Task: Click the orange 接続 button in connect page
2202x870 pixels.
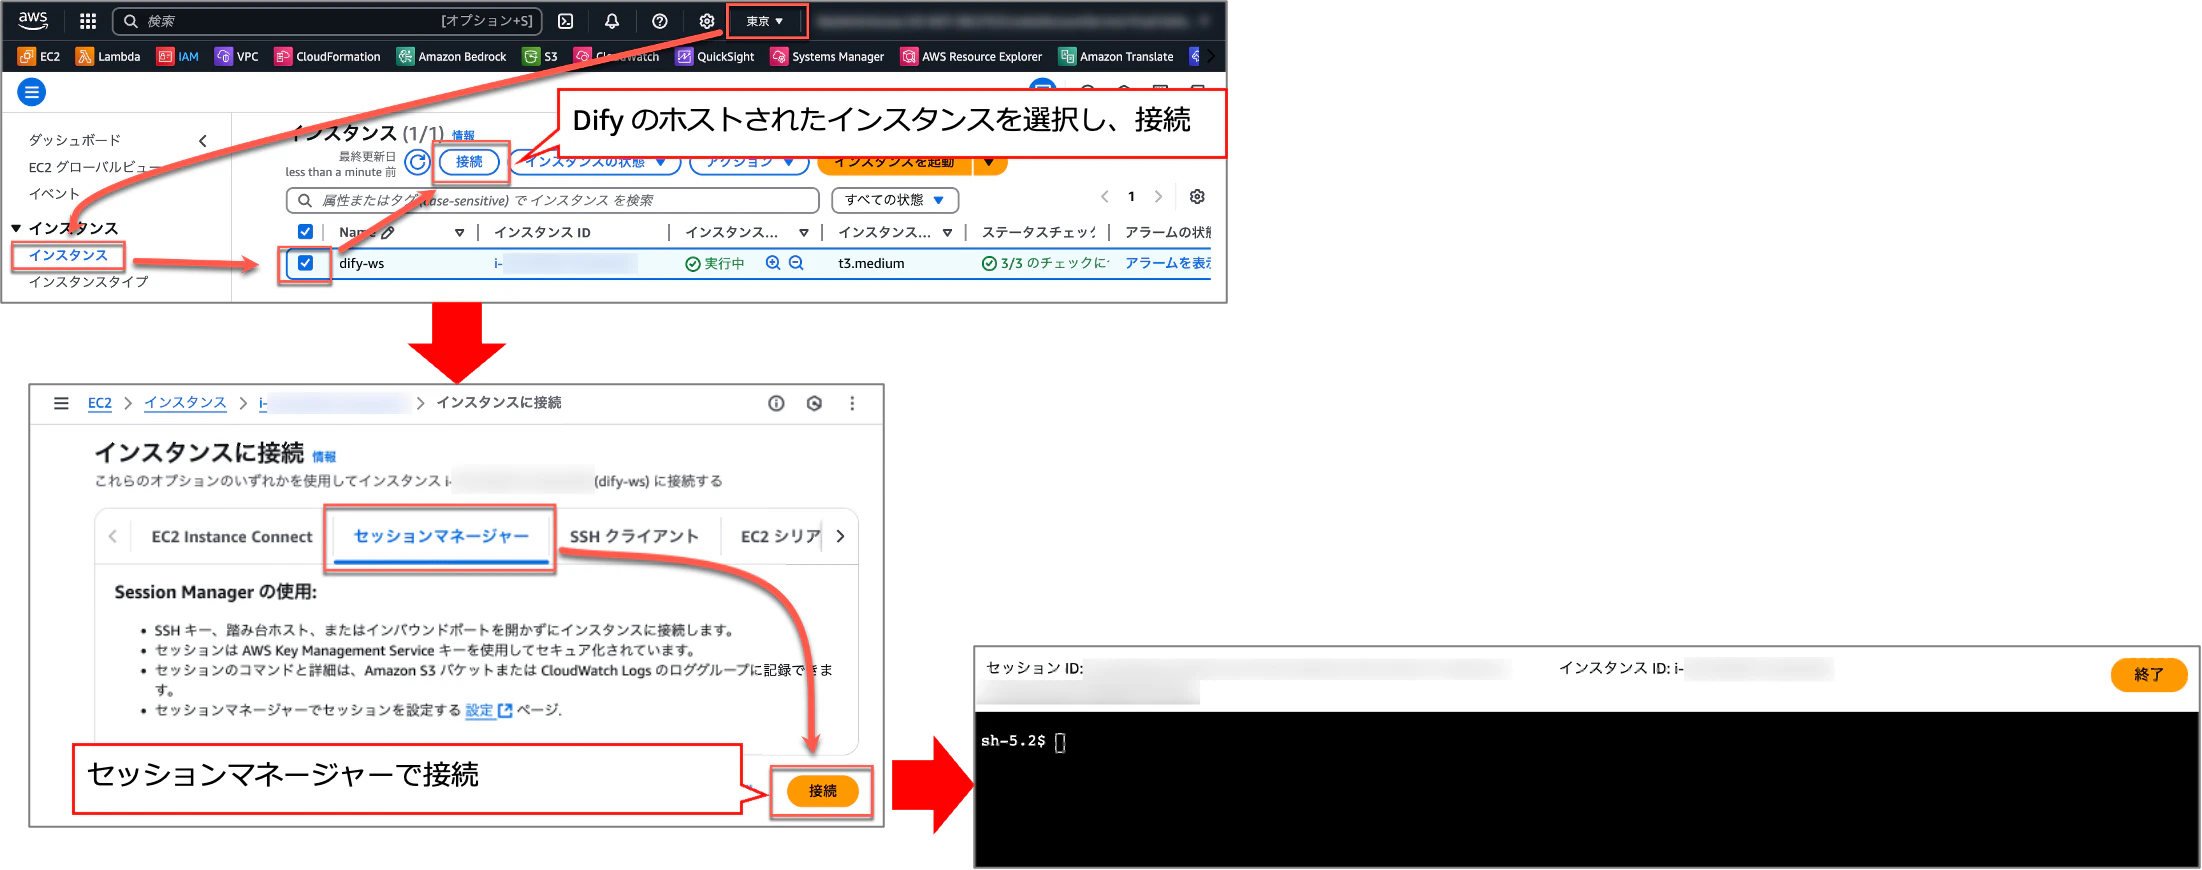Action: [x=823, y=792]
